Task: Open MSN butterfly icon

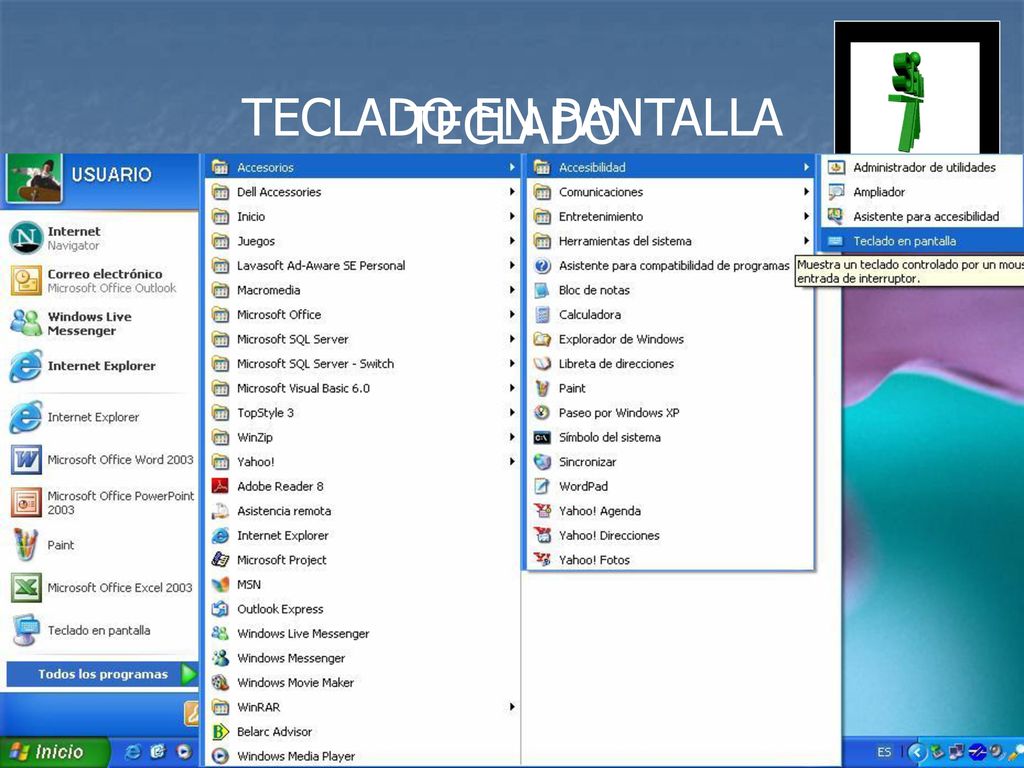Action: click(220, 584)
